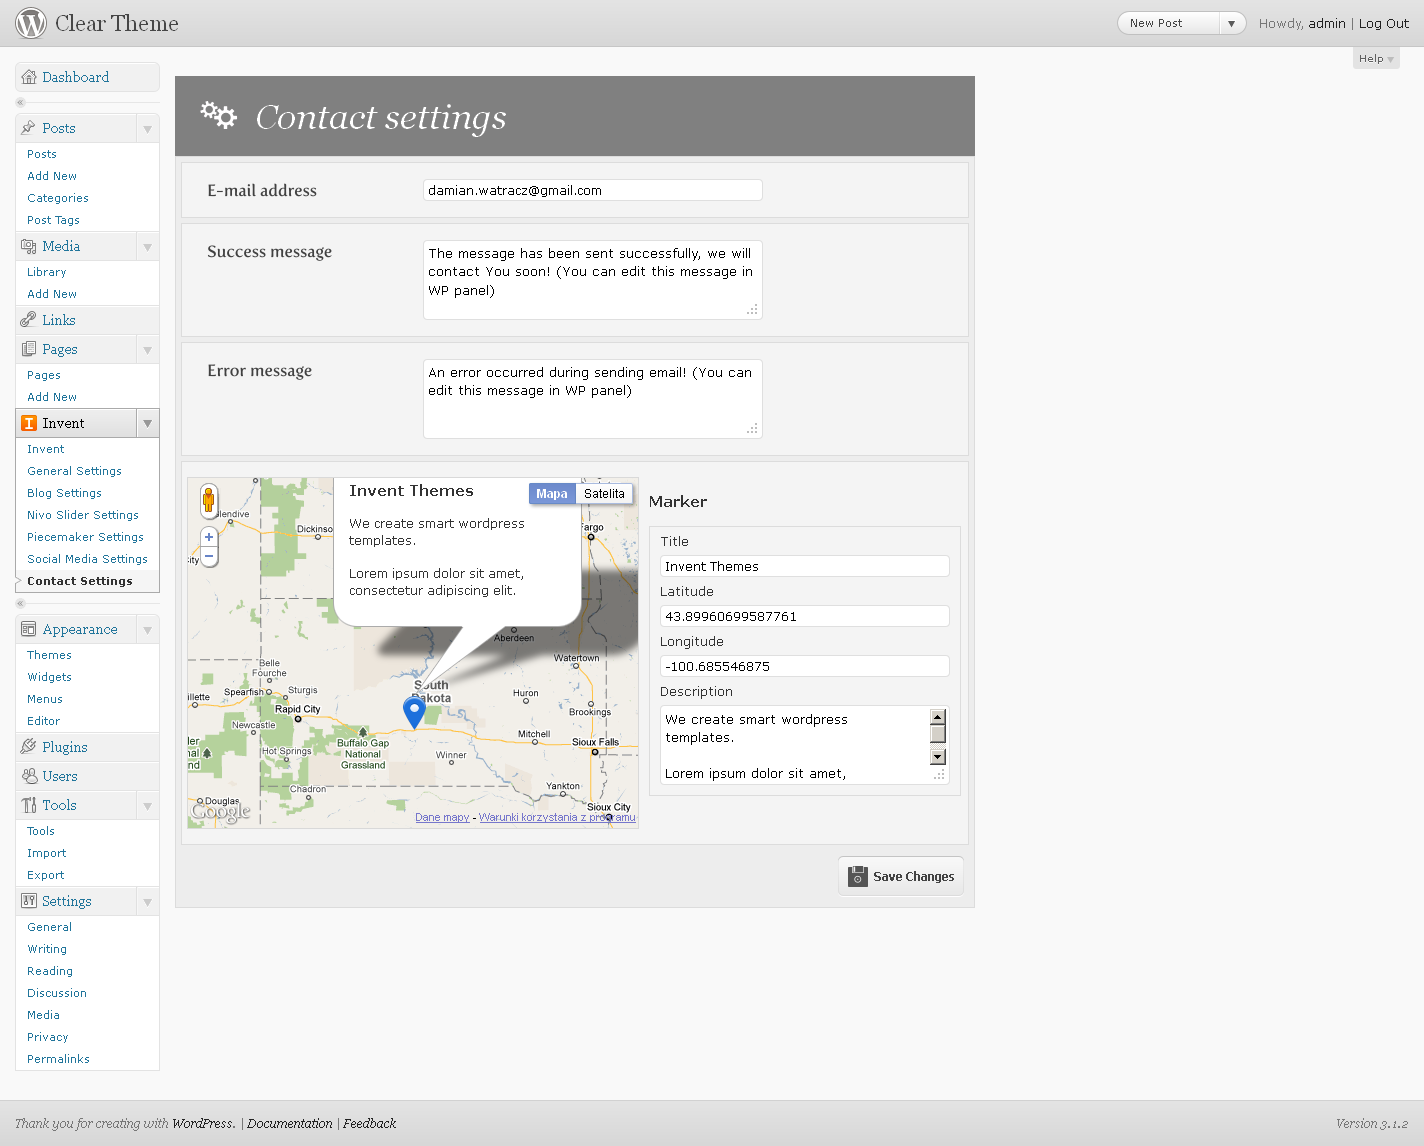Screen dimensions: 1424x1146
Task: Switch map to Satelita view
Action: click(604, 494)
